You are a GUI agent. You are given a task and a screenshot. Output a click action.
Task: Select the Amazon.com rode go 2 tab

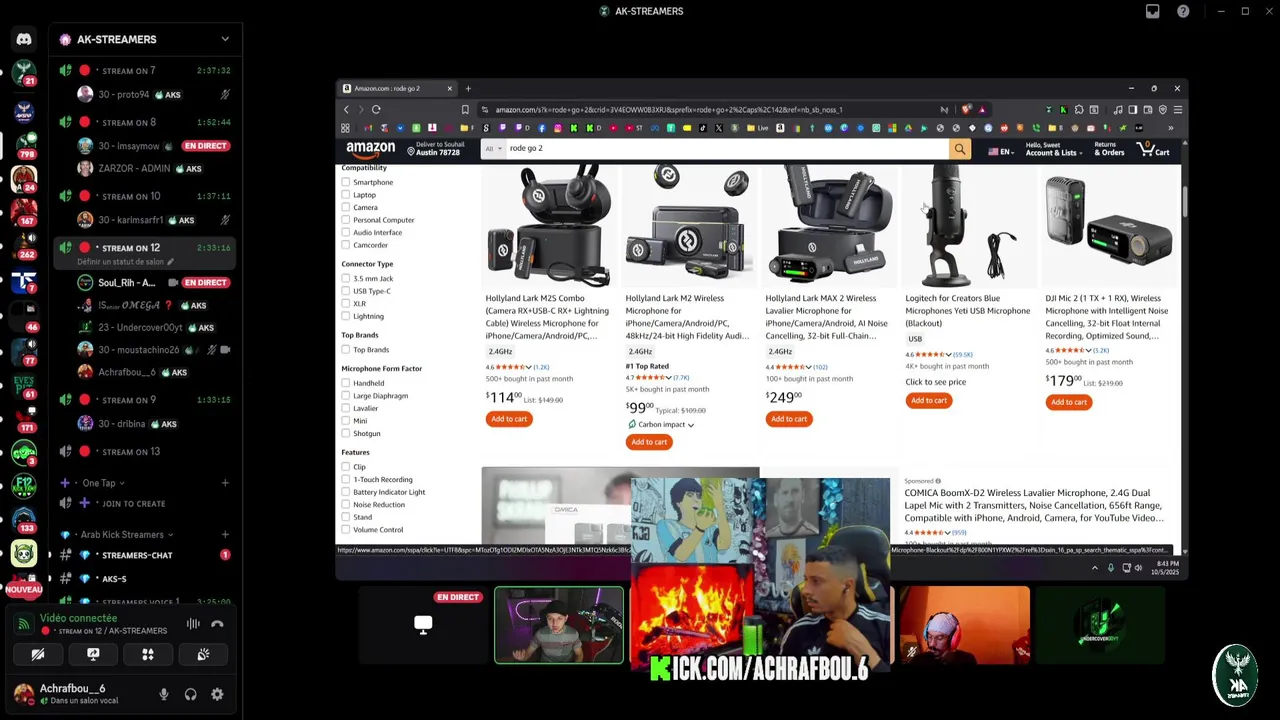[x=397, y=89]
